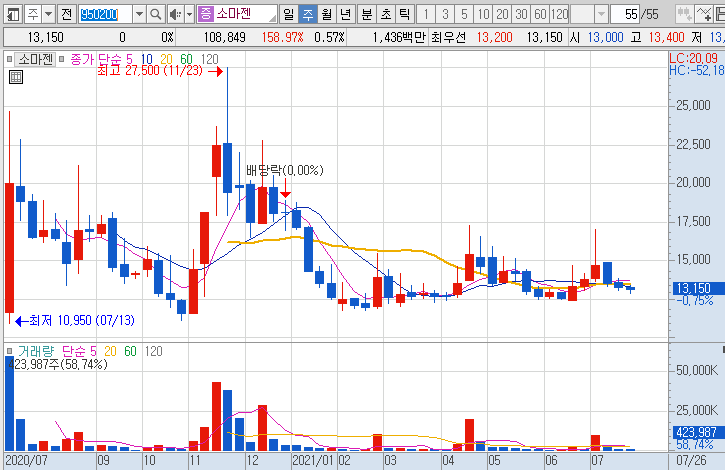Toggle the square before 거래량 volume label
This screenshot has height=470, width=725.
click(9, 351)
